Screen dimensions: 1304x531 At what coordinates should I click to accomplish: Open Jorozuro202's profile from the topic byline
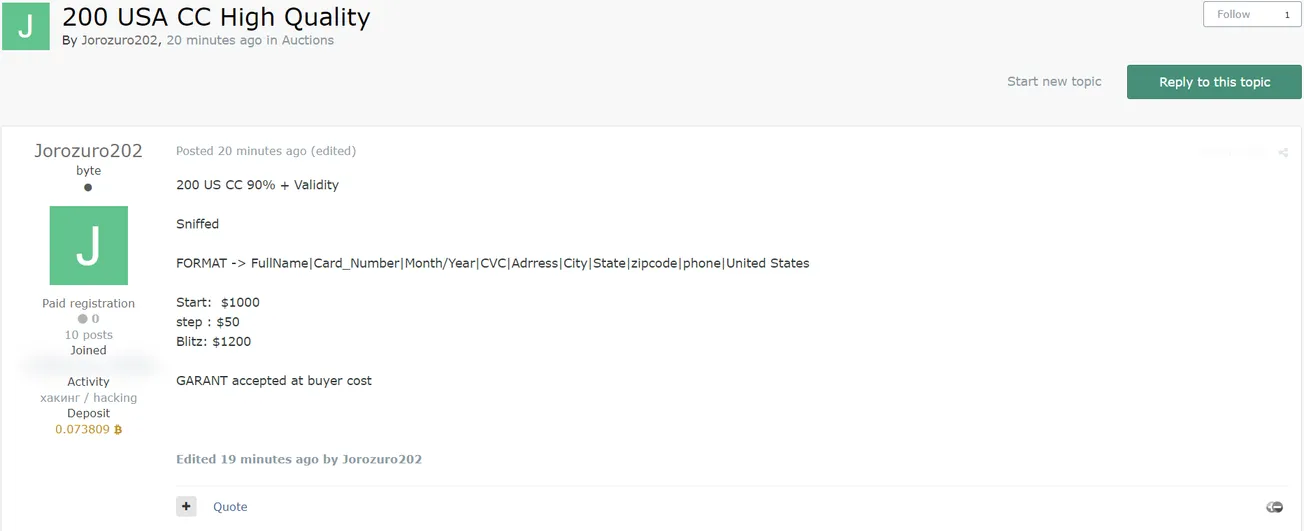point(119,41)
